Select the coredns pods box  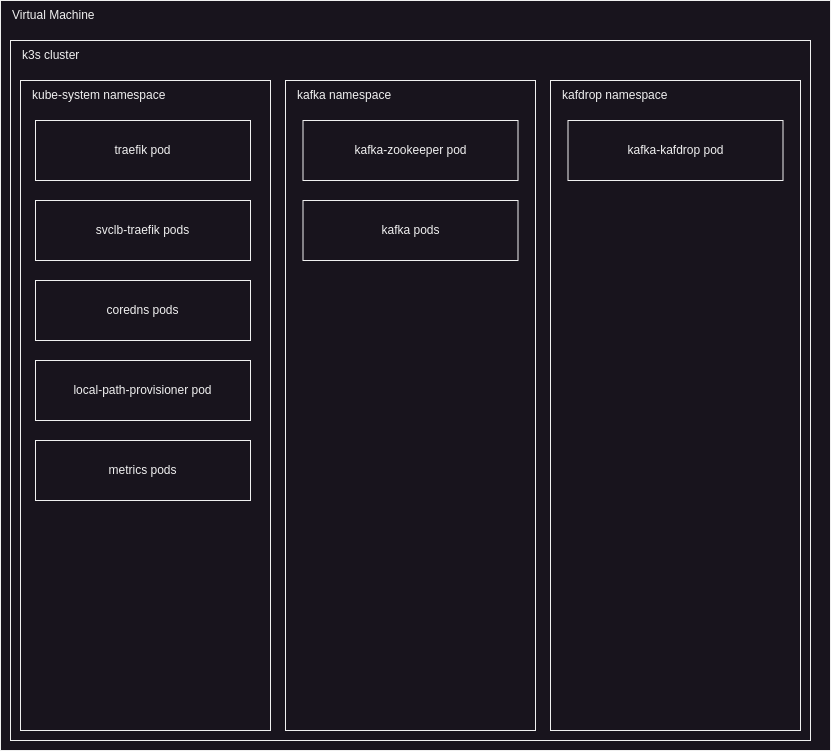pyautogui.click(x=143, y=311)
